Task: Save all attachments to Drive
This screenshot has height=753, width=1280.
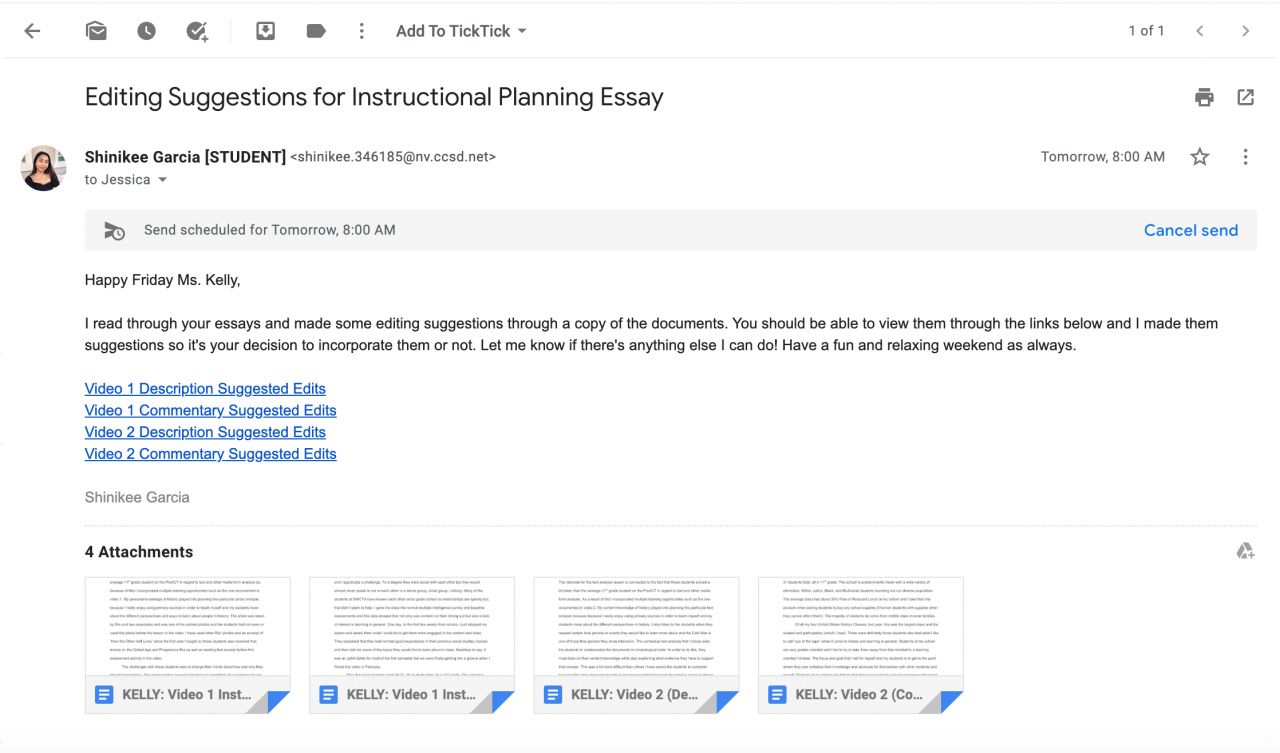Action: click(1245, 551)
